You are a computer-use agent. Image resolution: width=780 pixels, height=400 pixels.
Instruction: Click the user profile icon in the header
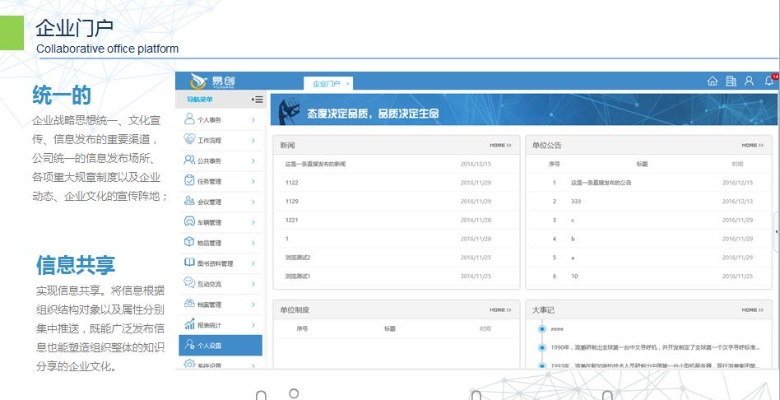point(749,81)
